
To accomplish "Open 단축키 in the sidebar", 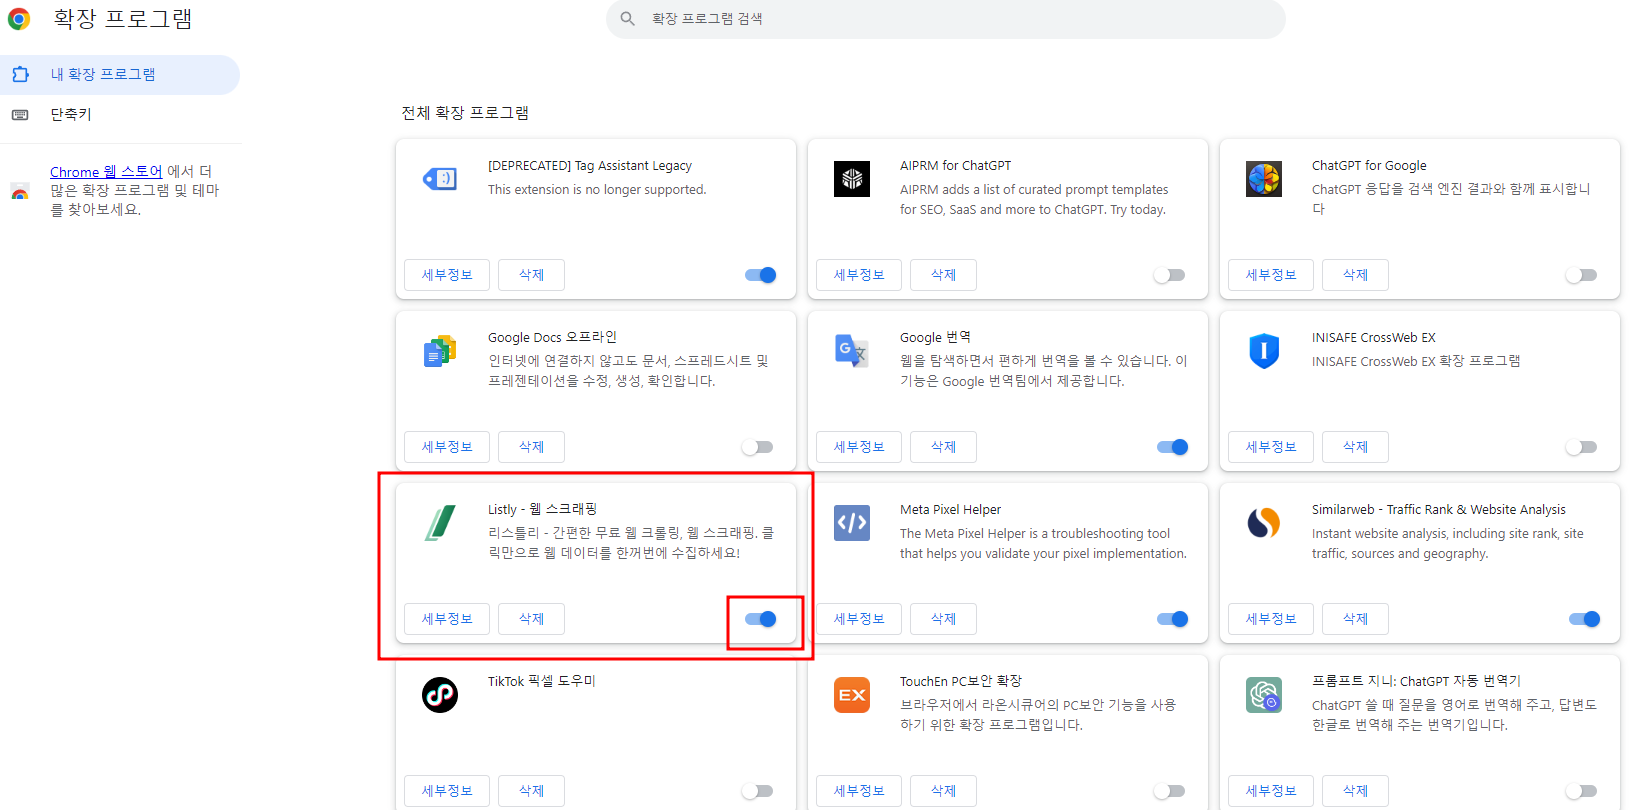I will point(119,115).
